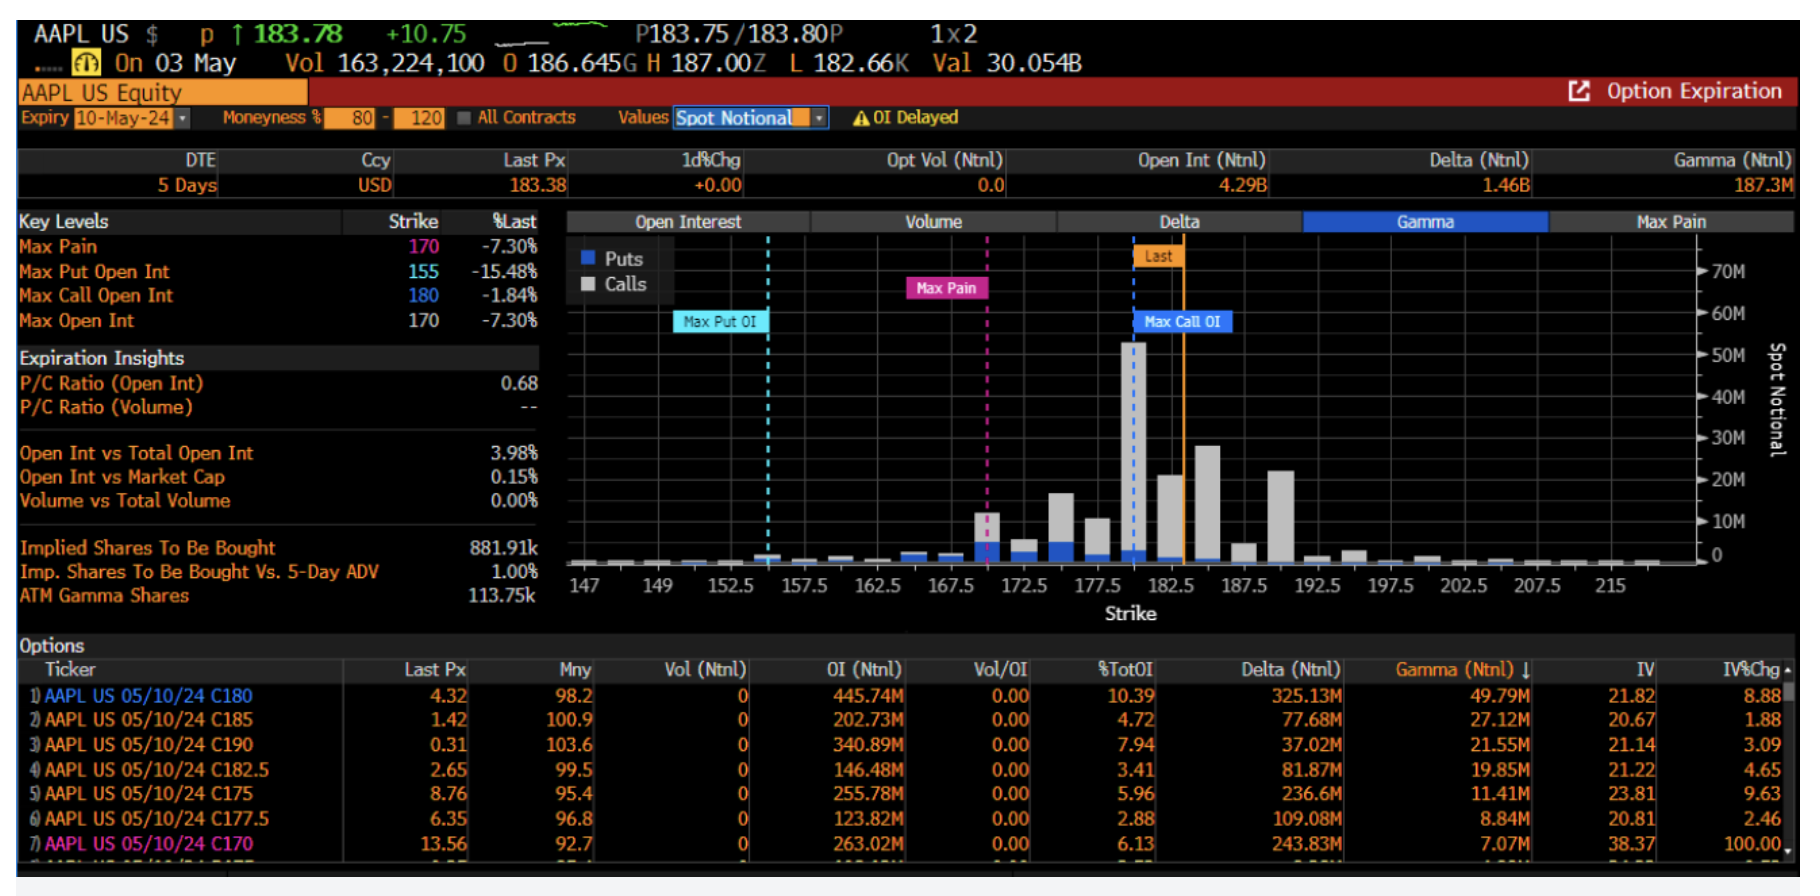Click the OI Delayed warning triangle icon
The height and width of the screenshot is (896, 1820).
click(x=860, y=118)
